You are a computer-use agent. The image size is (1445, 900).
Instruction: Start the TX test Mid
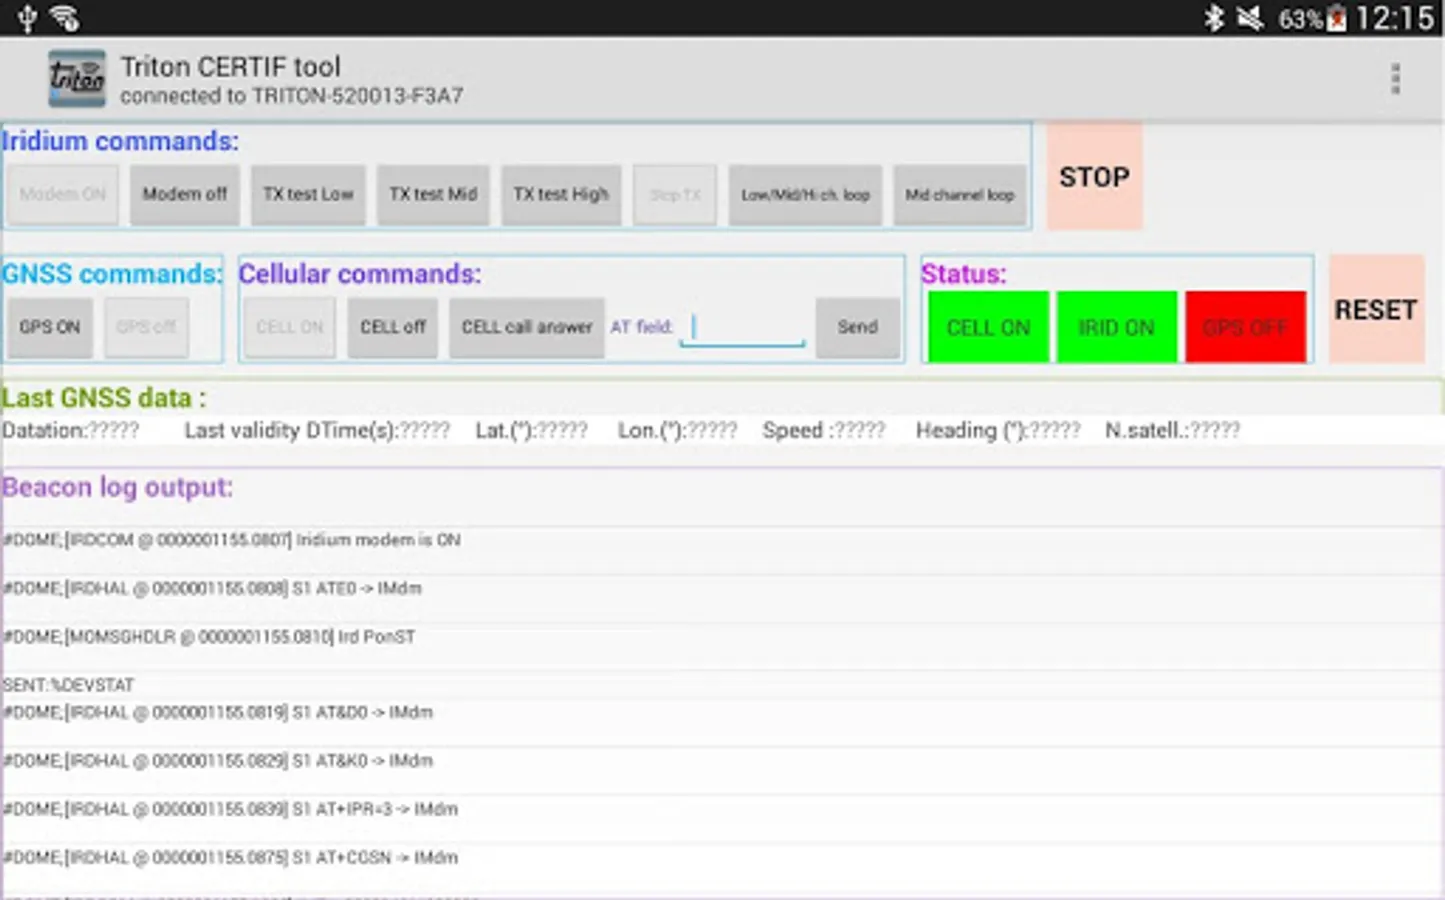click(x=433, y=194)
